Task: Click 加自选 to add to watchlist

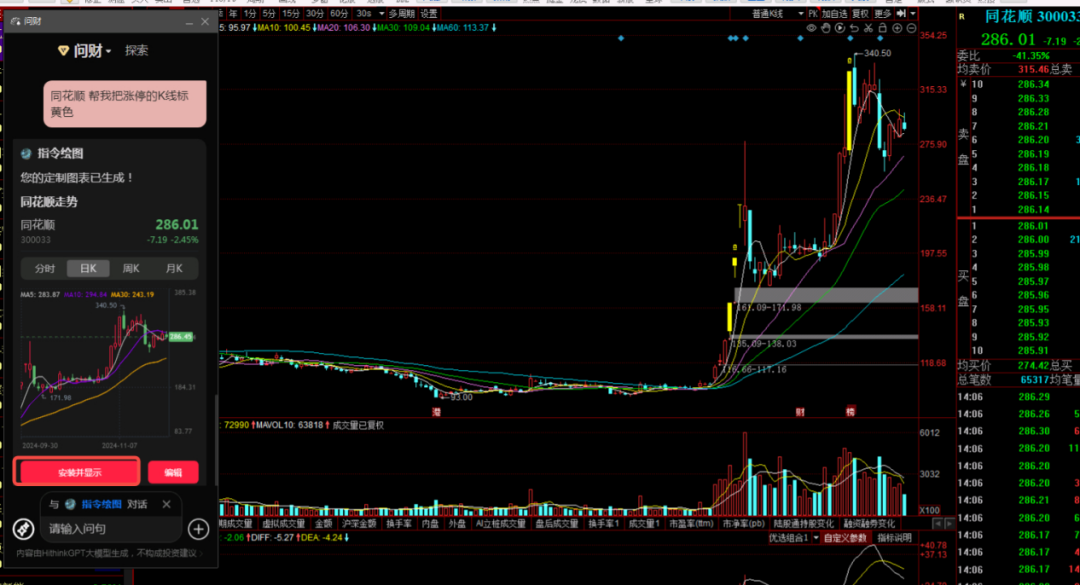Action: [x=835, y=14]
